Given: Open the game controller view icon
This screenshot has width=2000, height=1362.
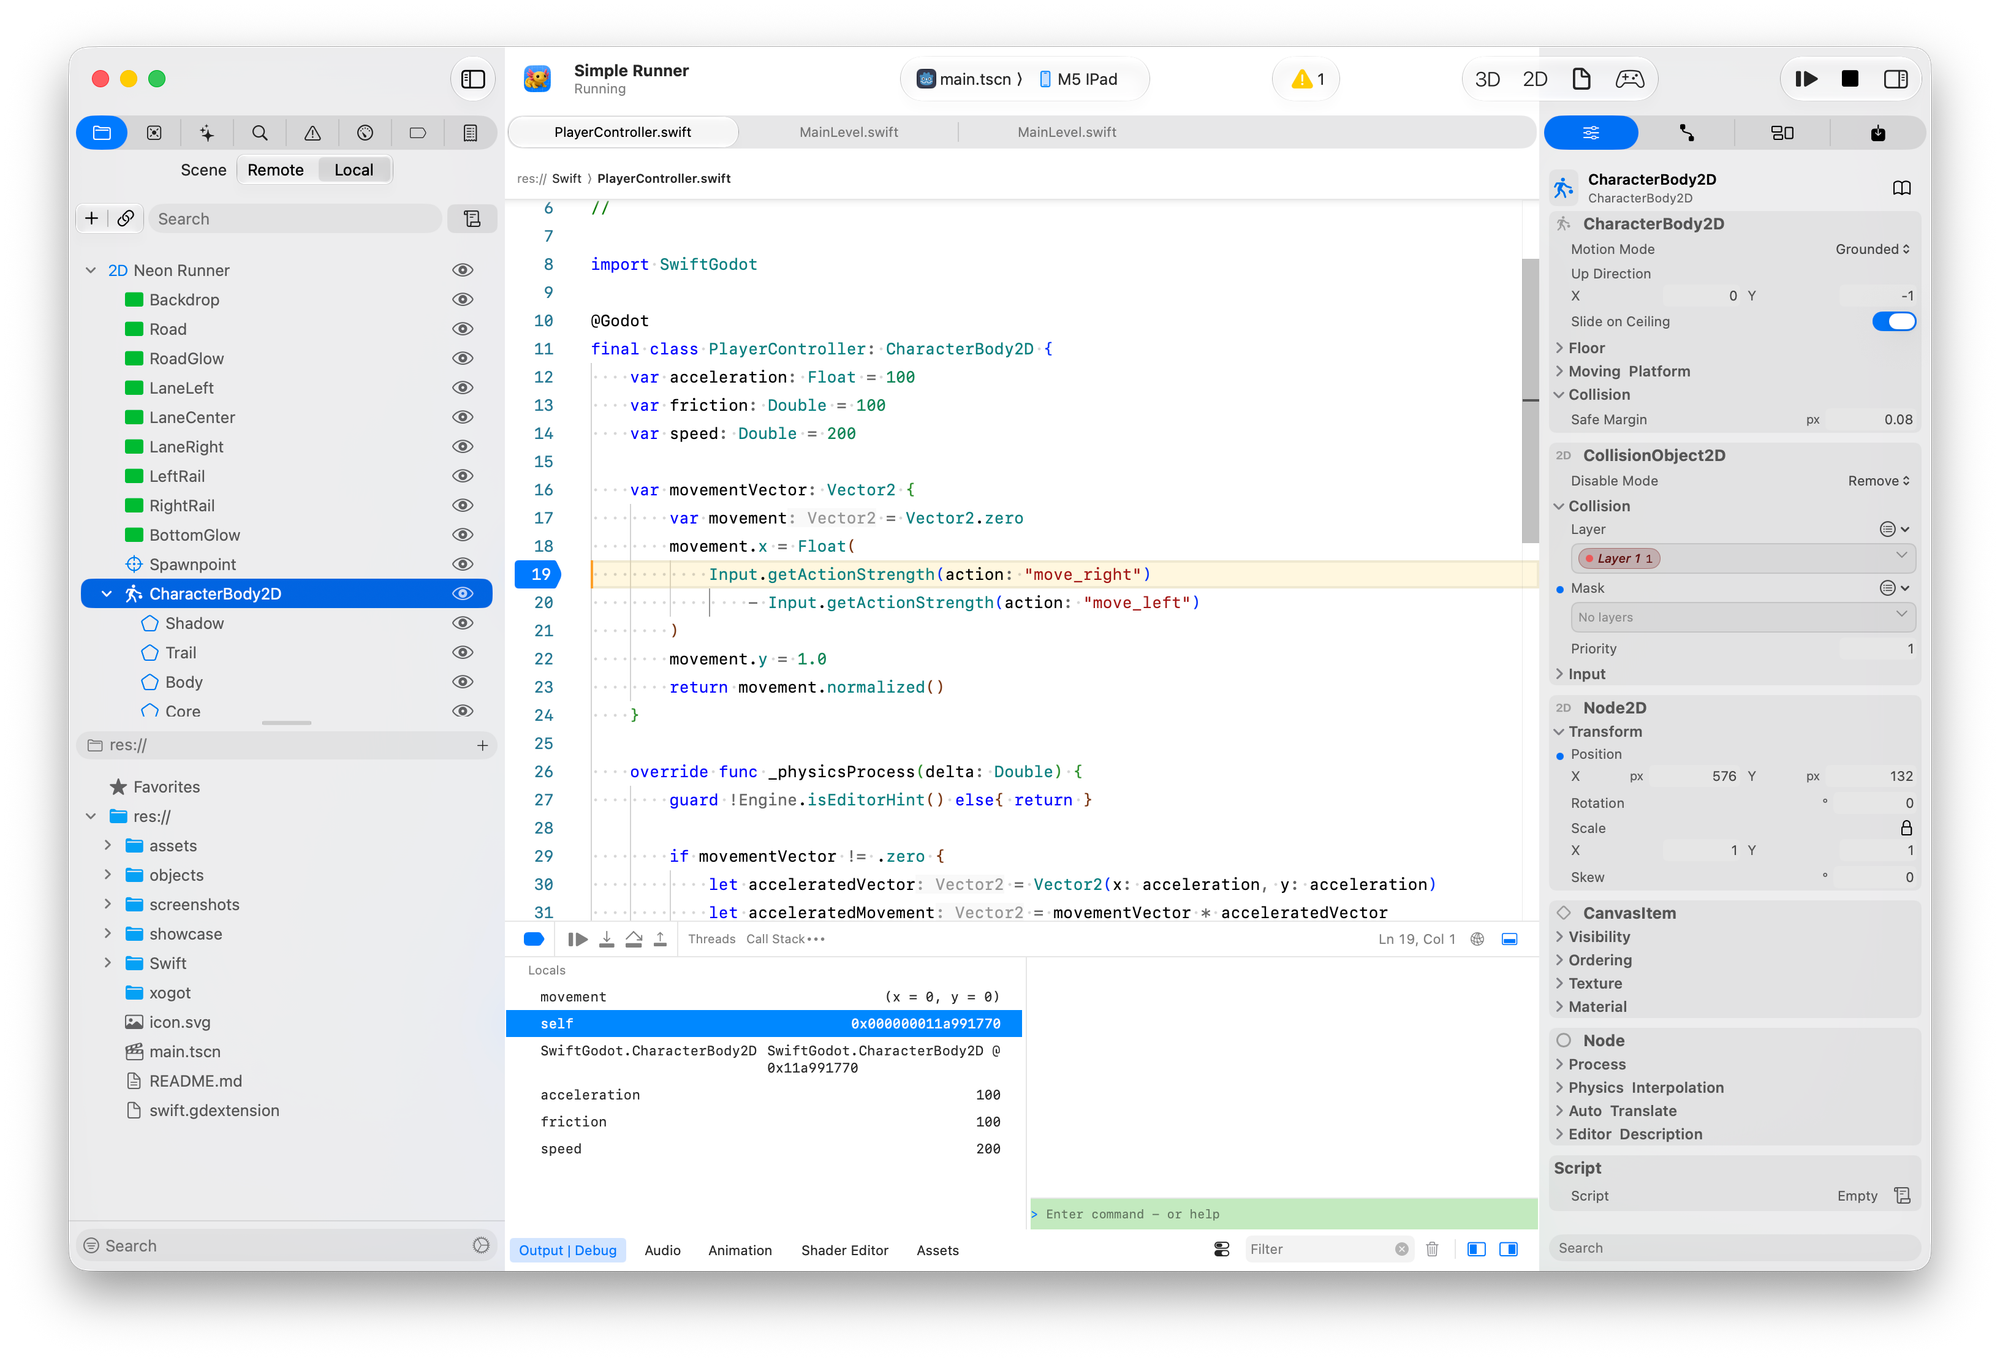Looking at the screenshot, I should [1630, 79].
